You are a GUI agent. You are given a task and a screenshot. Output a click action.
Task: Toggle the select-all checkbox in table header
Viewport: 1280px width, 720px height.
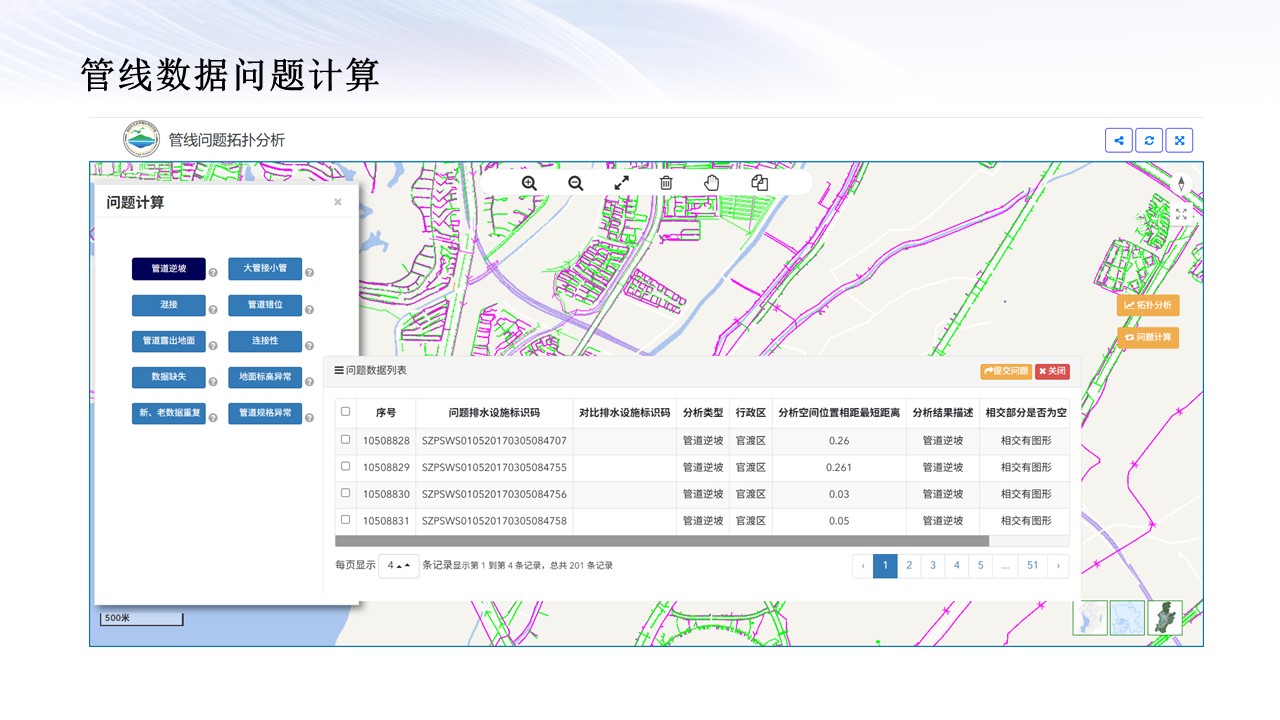point(346,411)
